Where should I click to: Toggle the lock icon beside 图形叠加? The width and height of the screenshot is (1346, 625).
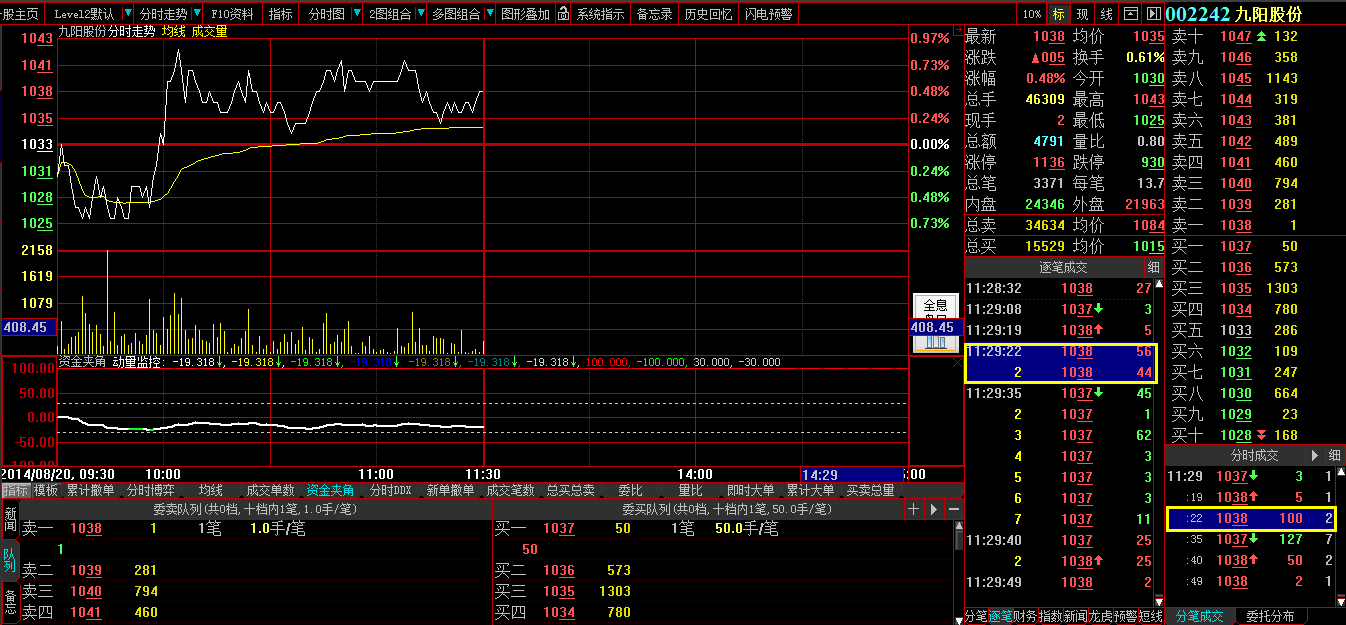(x=563, y=14)
